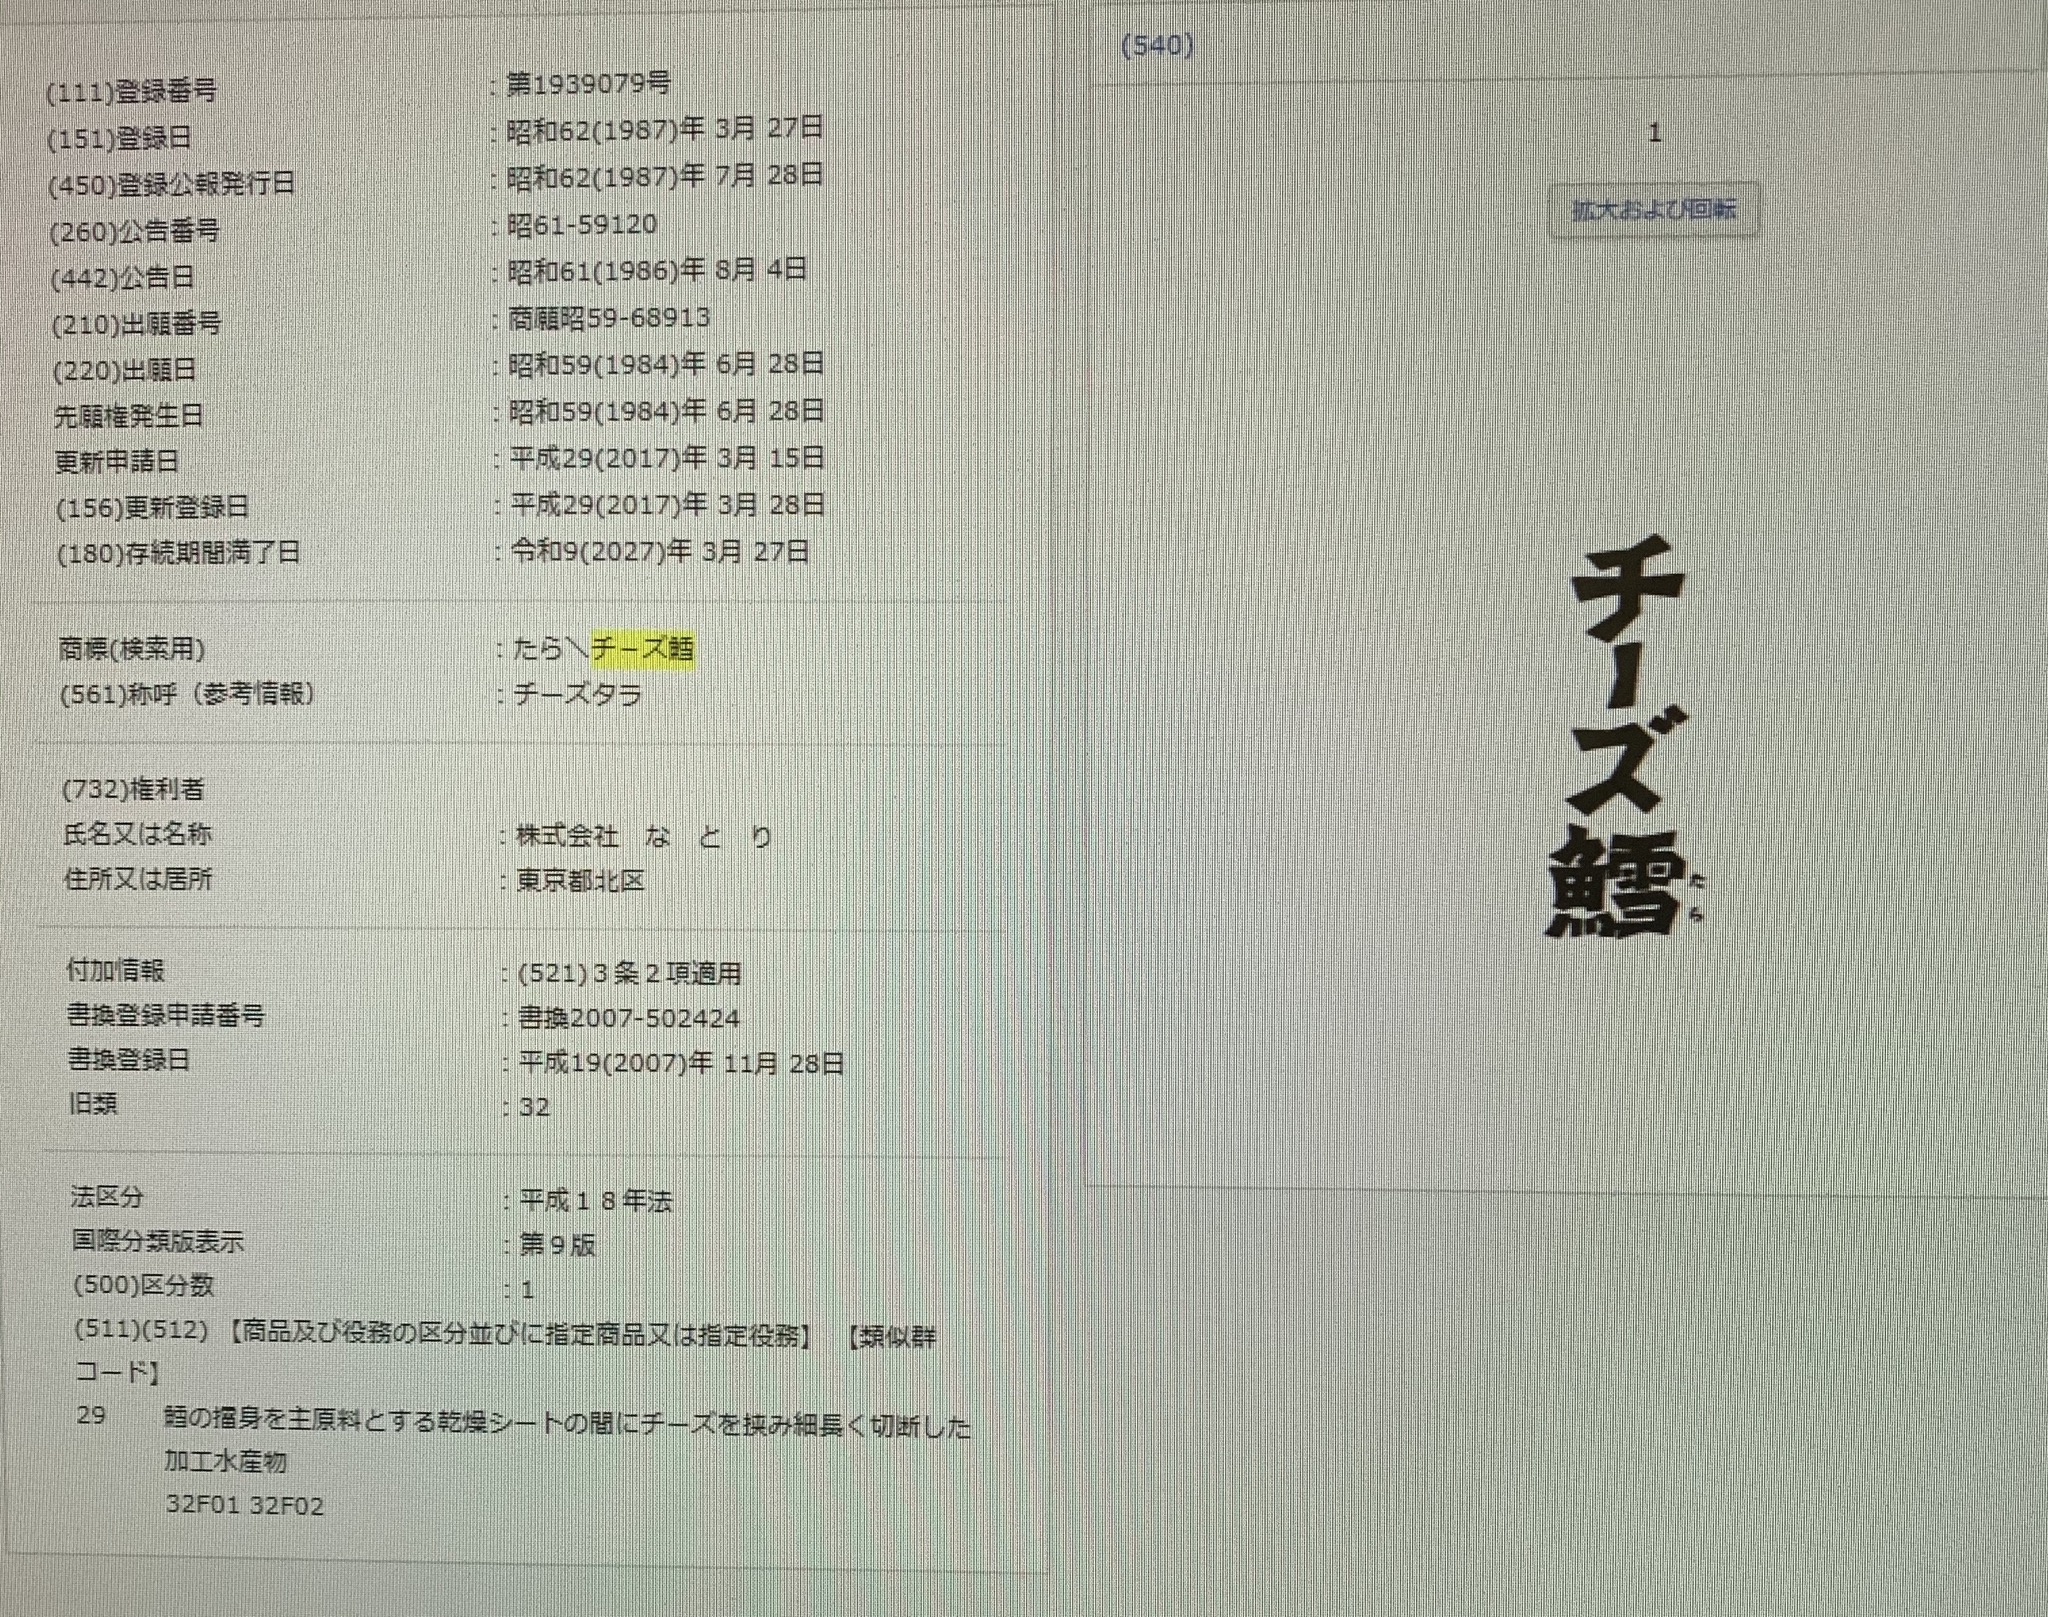Select rights holder name 株式会社 なとり
2048x1617 pixels.
645,836
